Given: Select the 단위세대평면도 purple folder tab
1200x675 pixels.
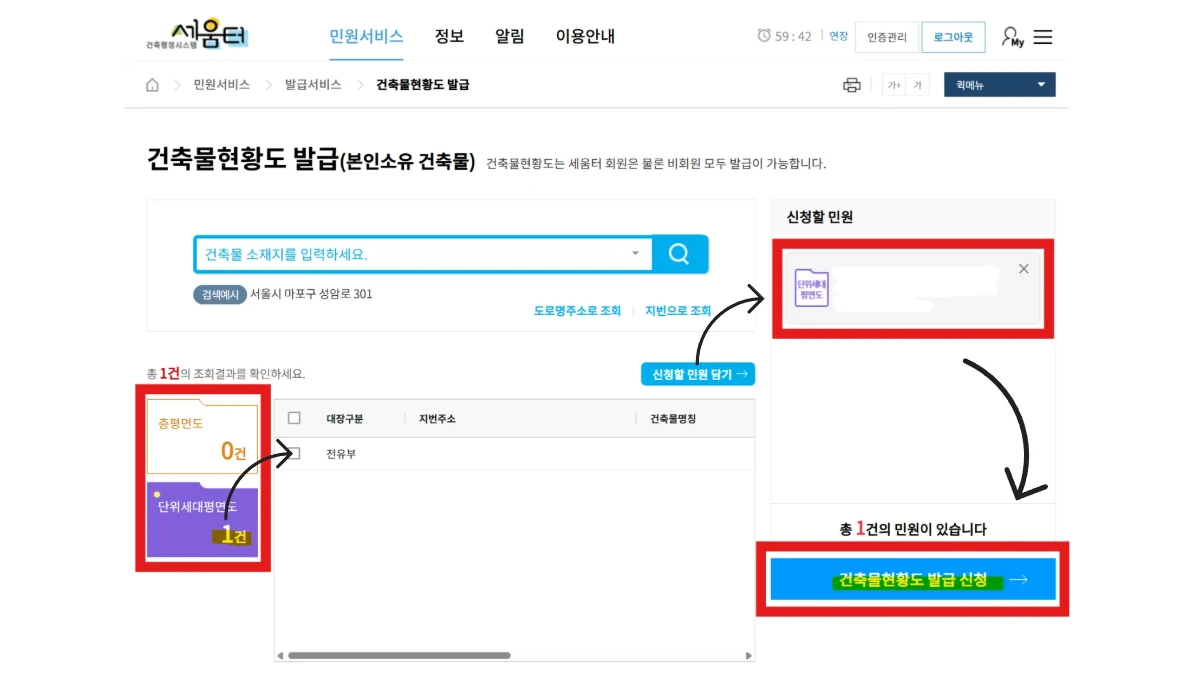Looking at the screenshot, I should (x=203, y=522).
